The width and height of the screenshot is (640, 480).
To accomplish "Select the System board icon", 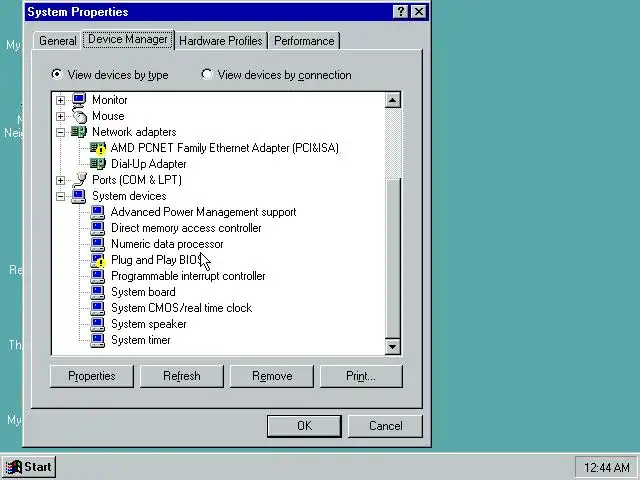I will 98,292.
